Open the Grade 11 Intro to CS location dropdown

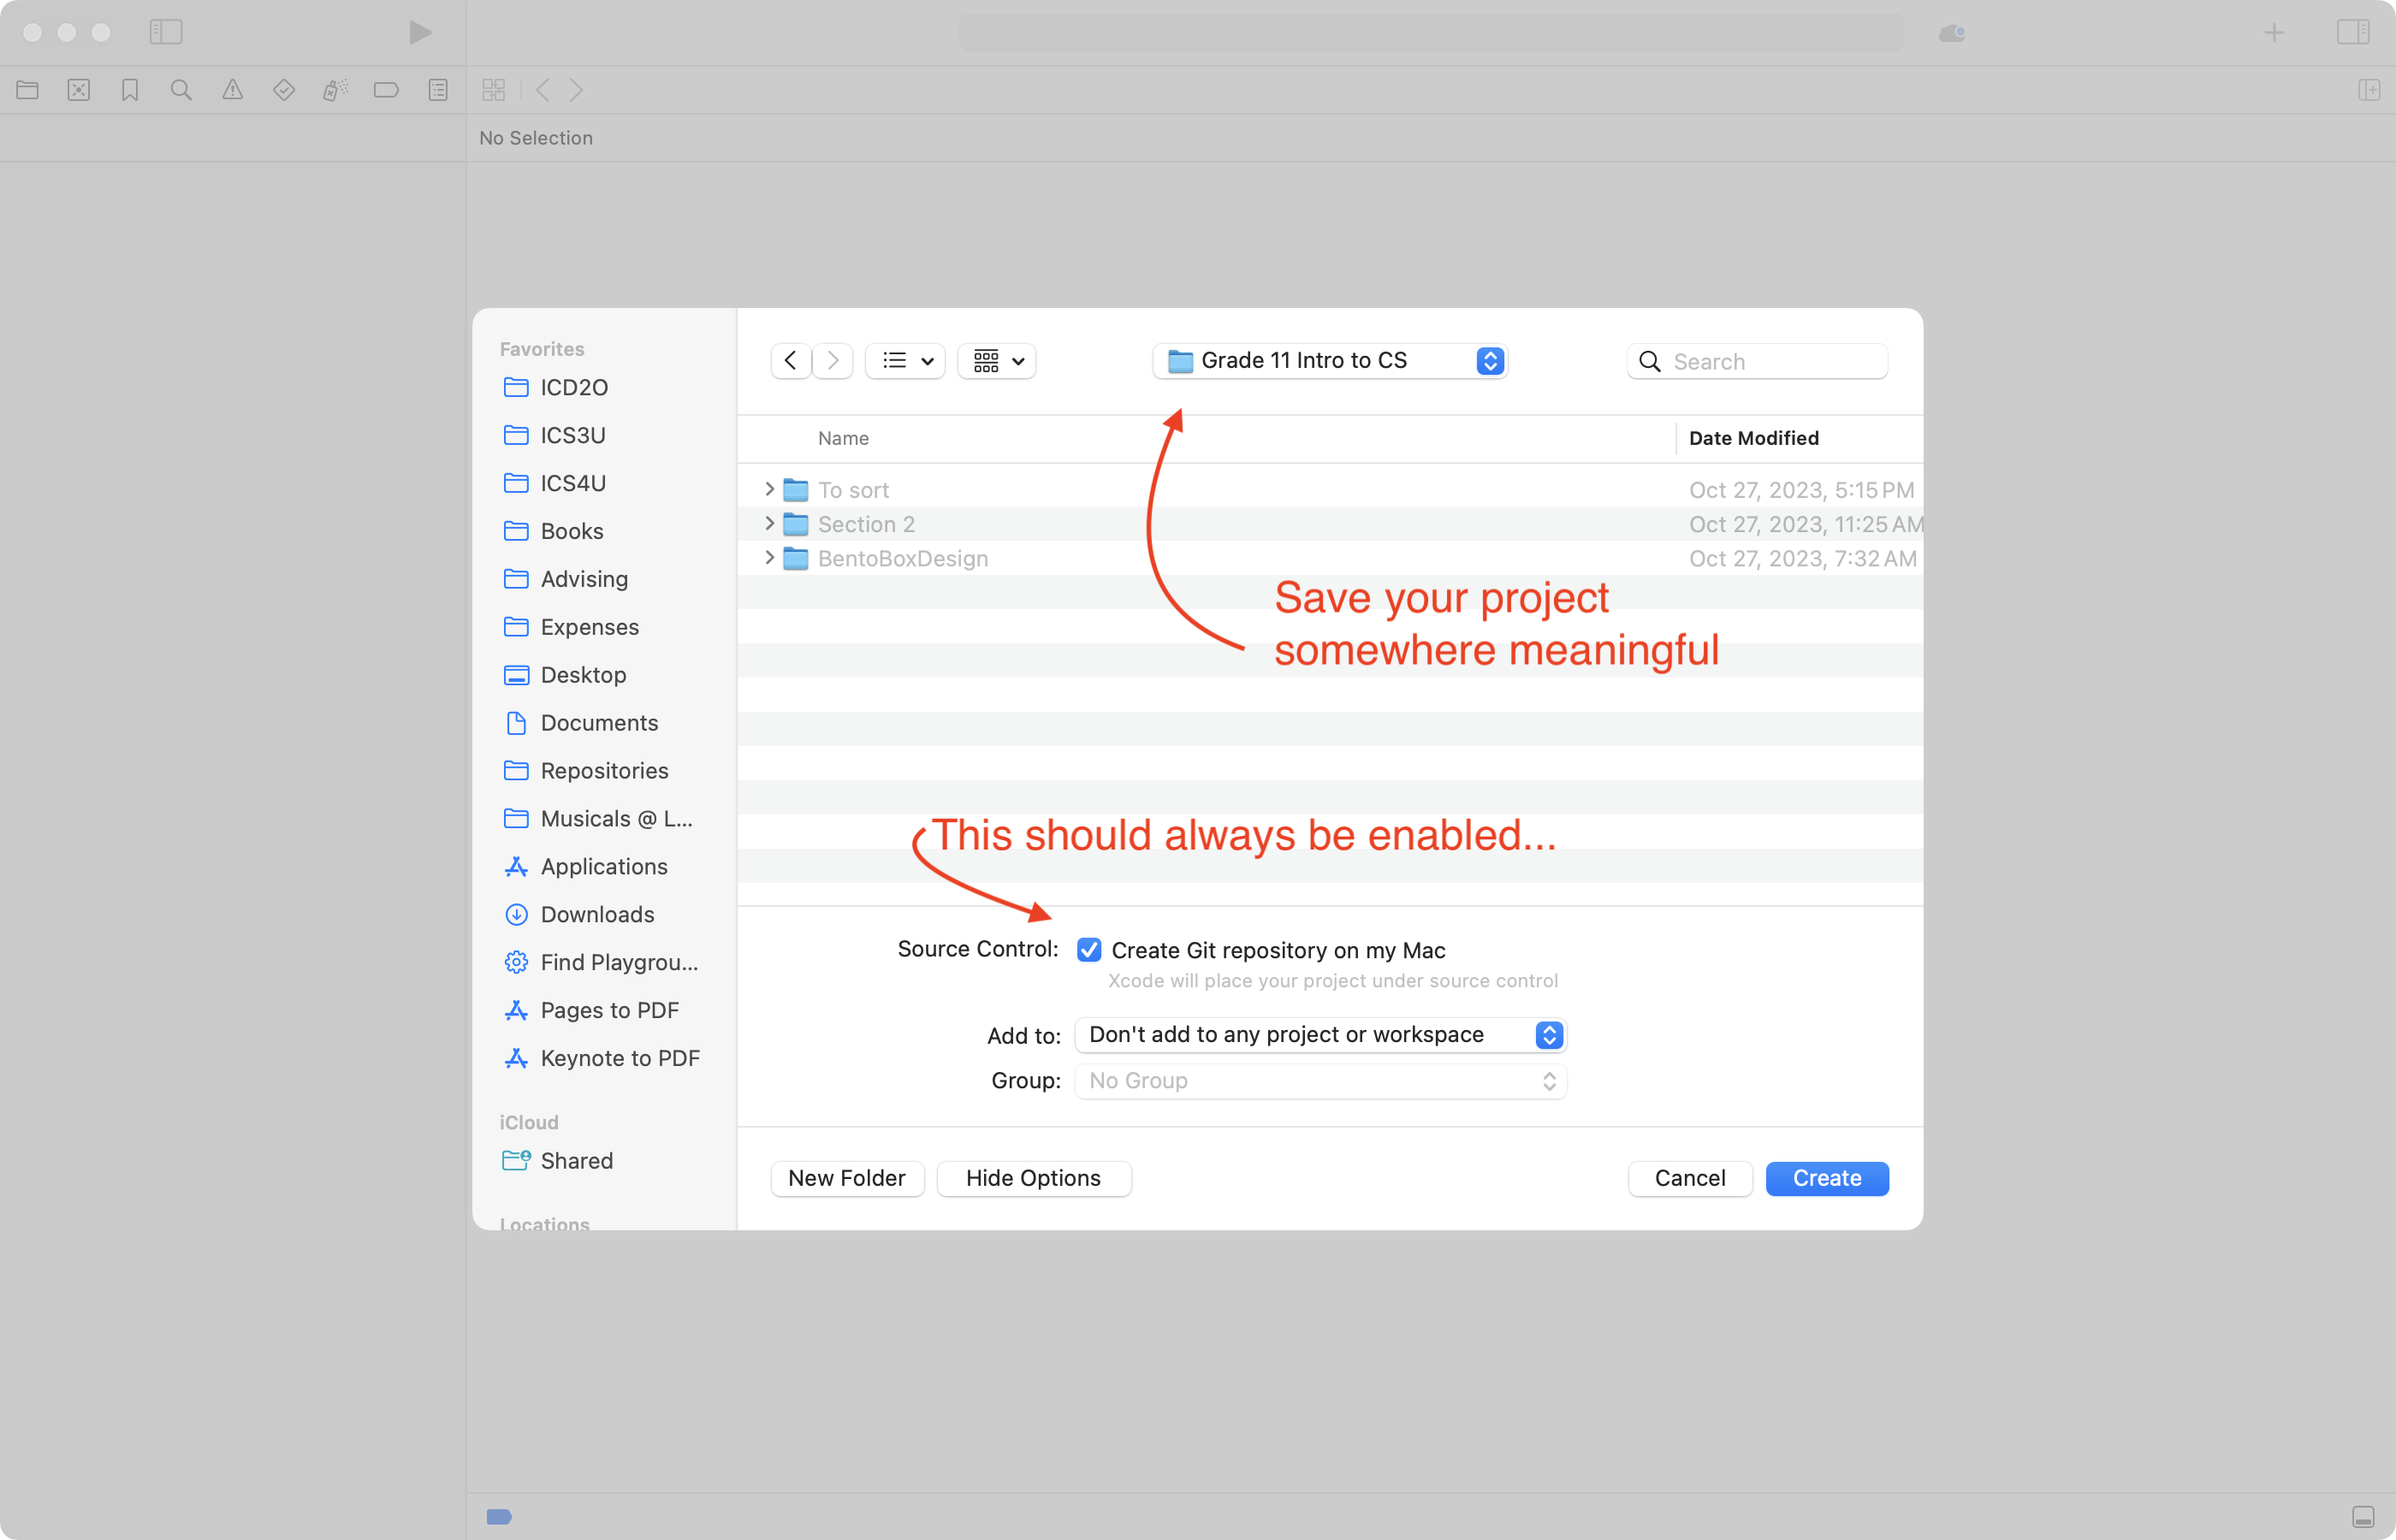point(1329,360)
